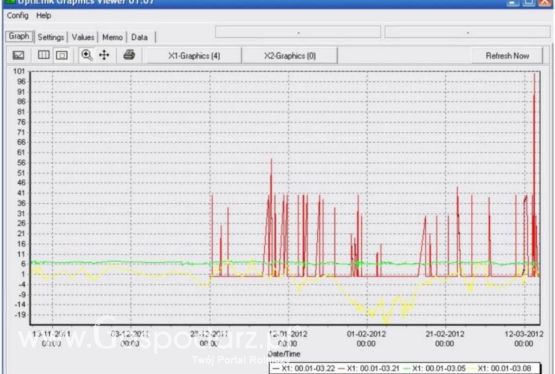Click the Refresh Now button
Viewport: 555px width, 374px height.
pos(507,56)
